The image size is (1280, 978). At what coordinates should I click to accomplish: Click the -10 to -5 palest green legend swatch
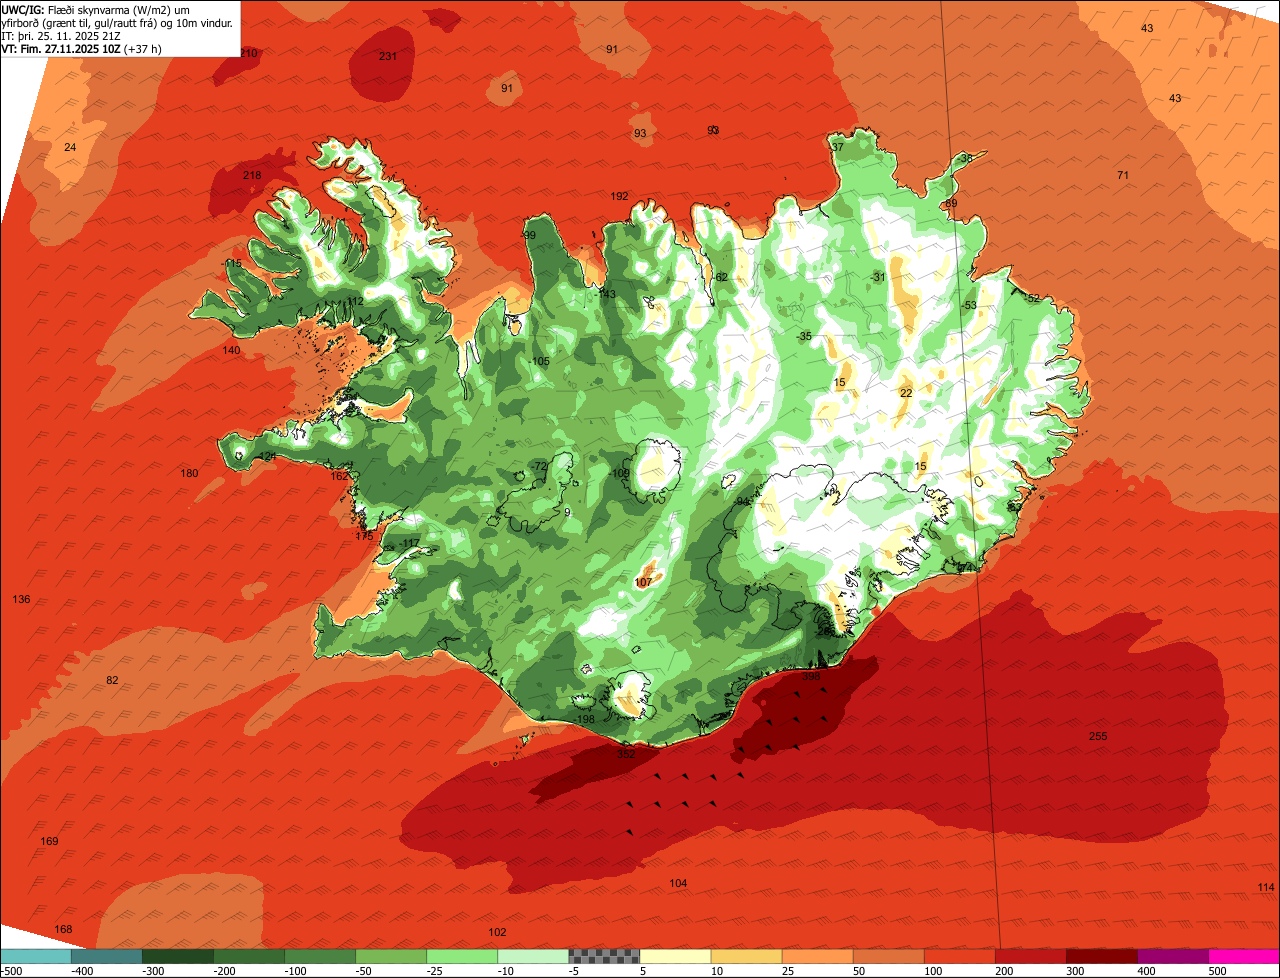click(x=532, y=956)
